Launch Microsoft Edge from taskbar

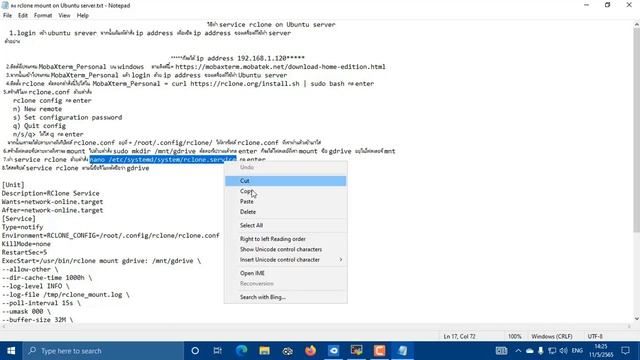(x=242, y=351)
